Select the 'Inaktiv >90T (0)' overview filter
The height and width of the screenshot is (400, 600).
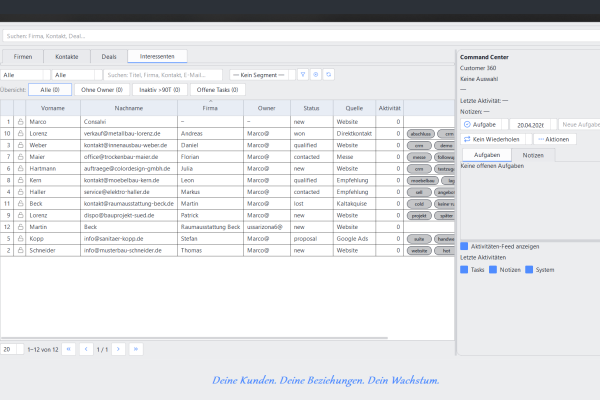(x=160, y=90)
